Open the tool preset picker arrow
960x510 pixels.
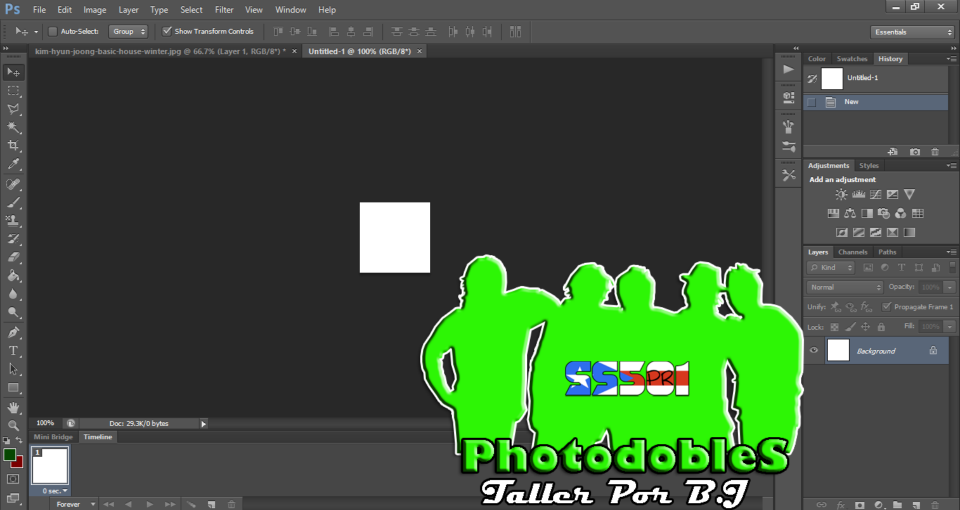(x=36, y=32)
